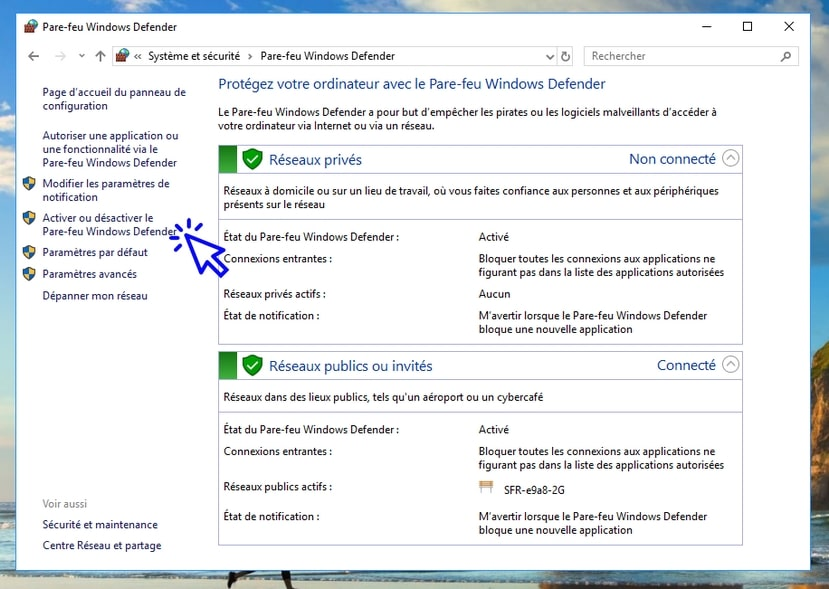Open 'Dépanner mon réseau' link

pyautogui.click(x=95, y=296)
